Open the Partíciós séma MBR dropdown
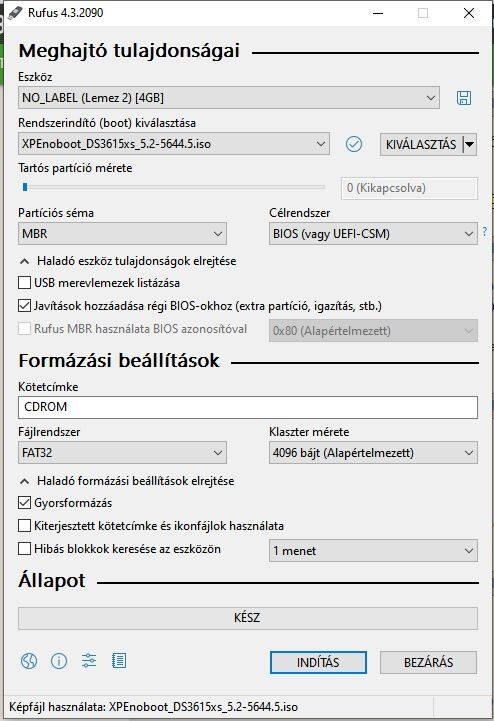Image resolution: width=494 pixels, height=721 pixels. click(x=122, y=234)
